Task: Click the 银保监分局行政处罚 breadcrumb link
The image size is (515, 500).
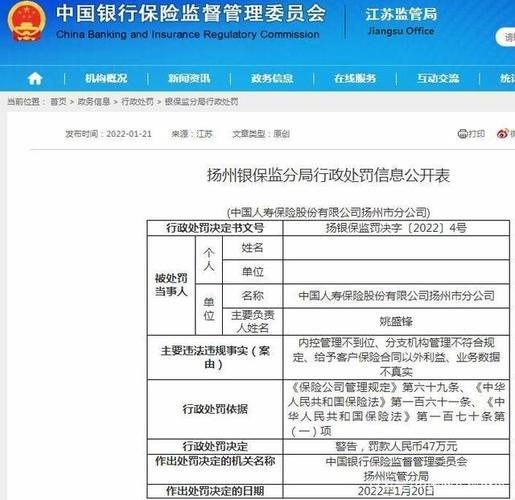Action: click(x=202, y=101)
